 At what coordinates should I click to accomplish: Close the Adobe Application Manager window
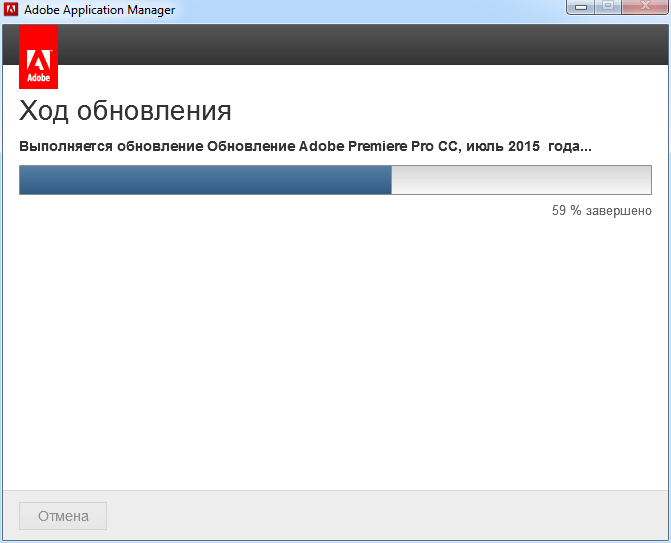coord(645,7)
